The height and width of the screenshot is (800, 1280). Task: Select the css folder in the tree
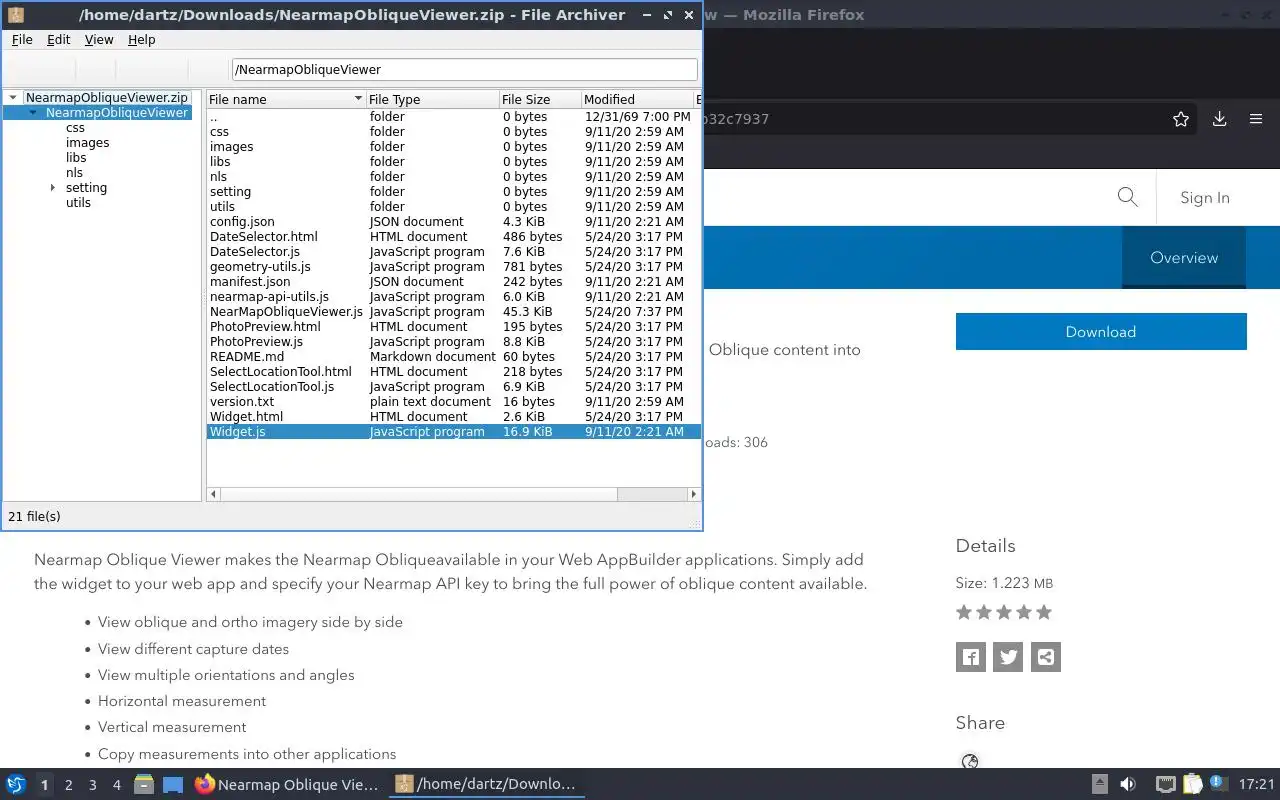pos(75,128)
